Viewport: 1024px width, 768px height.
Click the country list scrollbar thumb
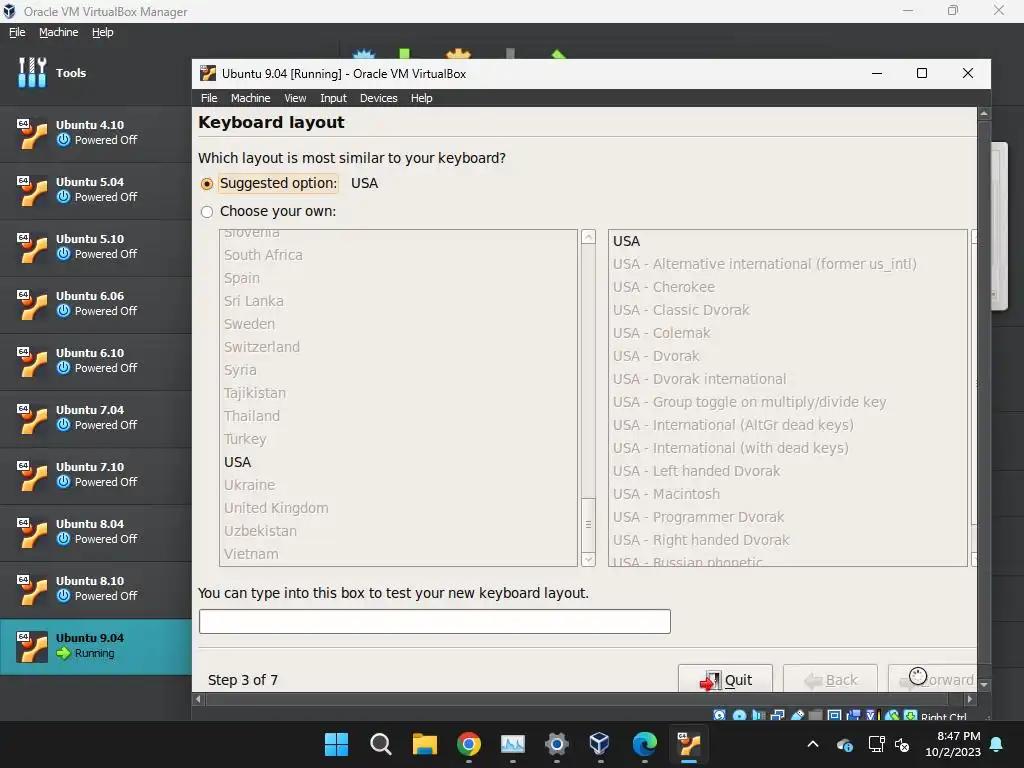[x=588, y=524]
